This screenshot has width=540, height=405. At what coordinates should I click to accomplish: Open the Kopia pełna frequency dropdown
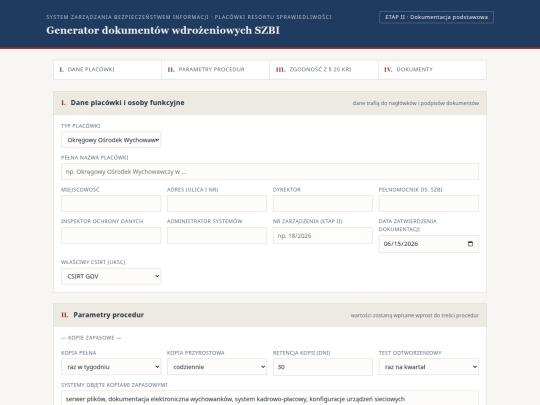111,367
